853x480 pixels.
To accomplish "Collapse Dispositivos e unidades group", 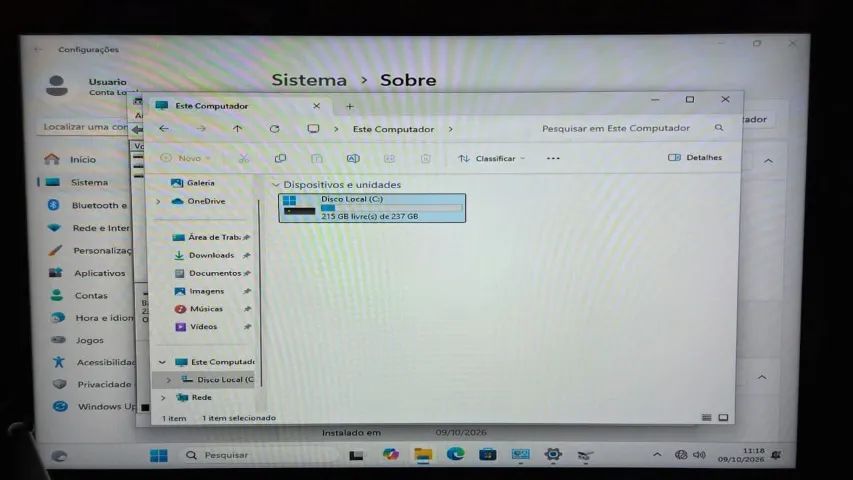I will [275, 185].
